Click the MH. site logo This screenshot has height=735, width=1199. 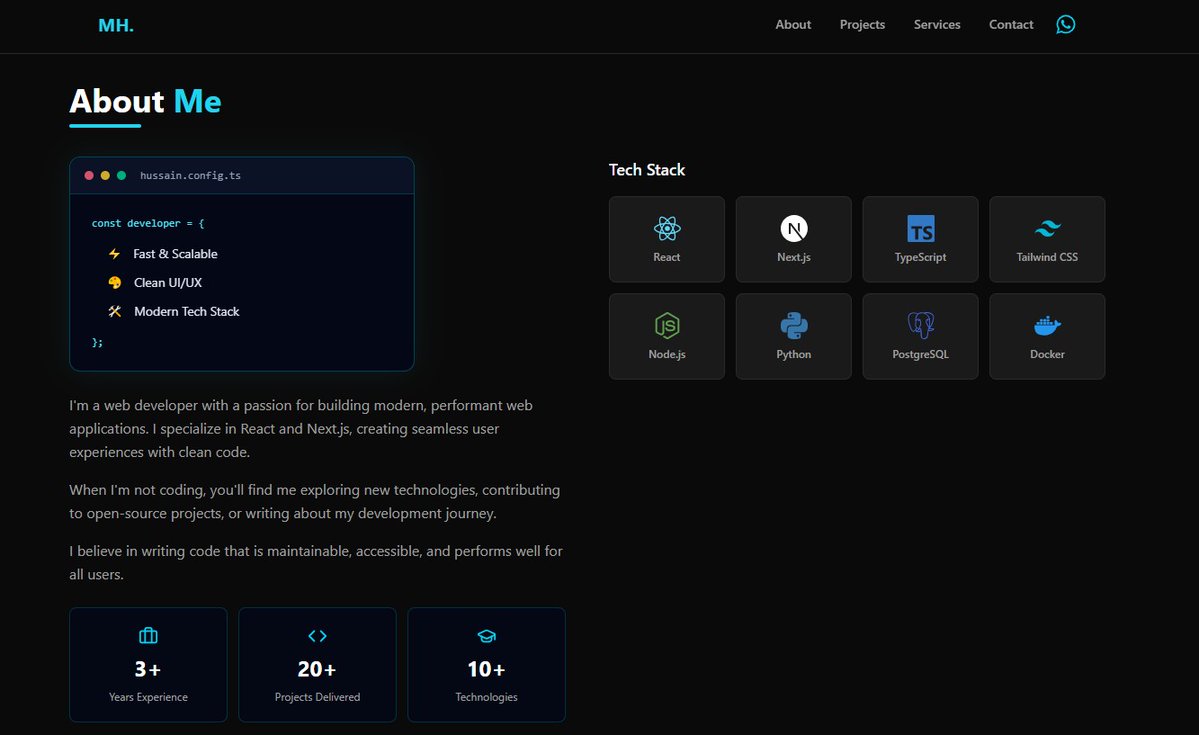tap(116, 25)
